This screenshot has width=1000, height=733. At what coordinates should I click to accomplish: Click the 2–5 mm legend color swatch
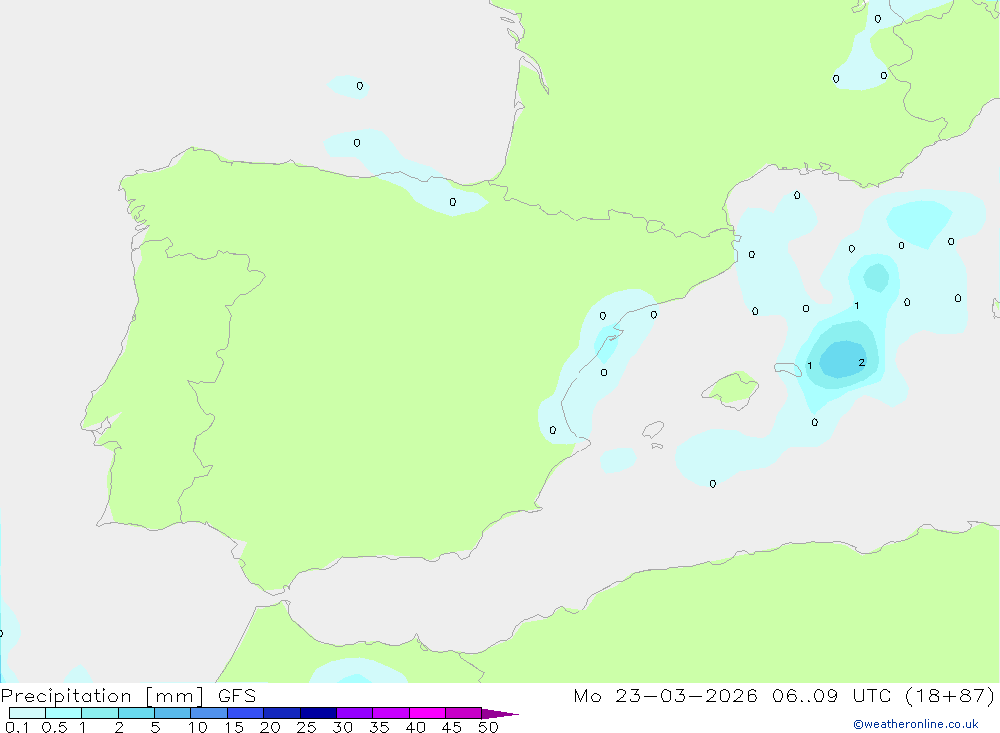pyautogui.click(x=136, y=713)
